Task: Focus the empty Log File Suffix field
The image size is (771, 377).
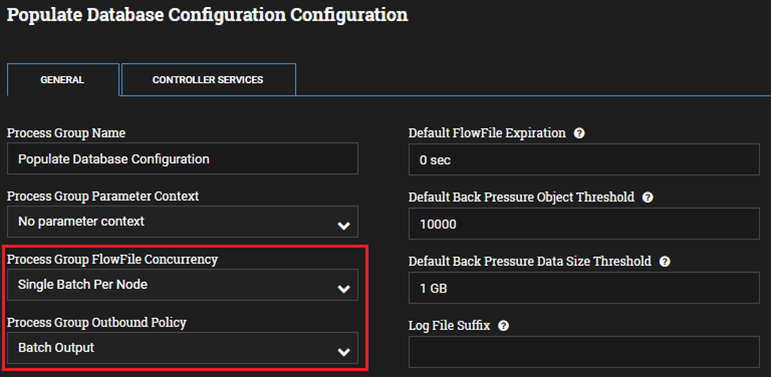Action: (x=584, y=352)
